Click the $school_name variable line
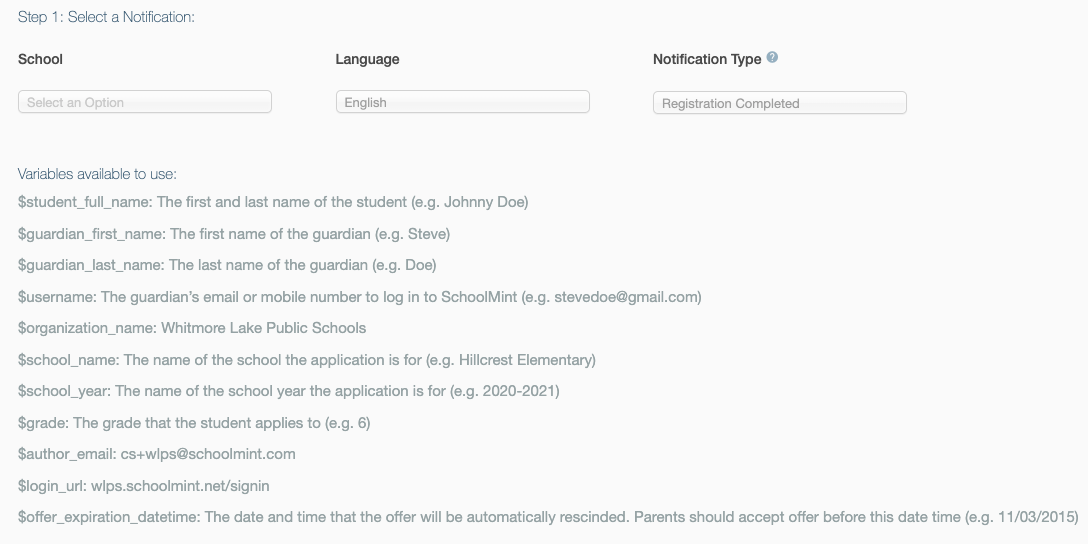 [307, 360]
